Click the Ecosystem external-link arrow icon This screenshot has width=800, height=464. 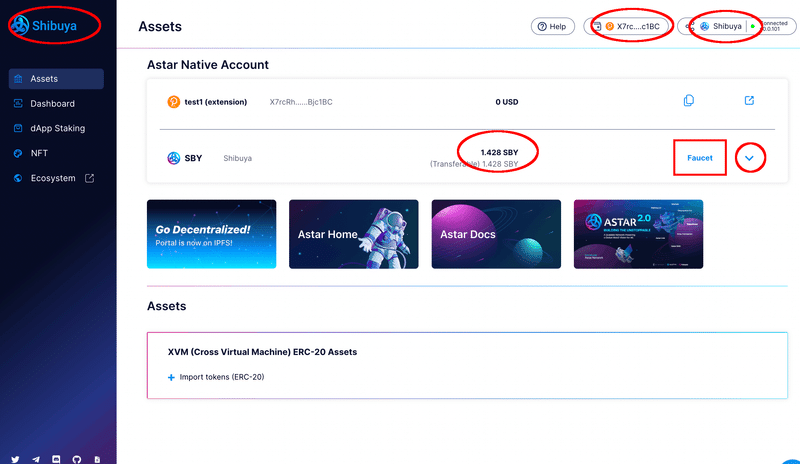89,178
